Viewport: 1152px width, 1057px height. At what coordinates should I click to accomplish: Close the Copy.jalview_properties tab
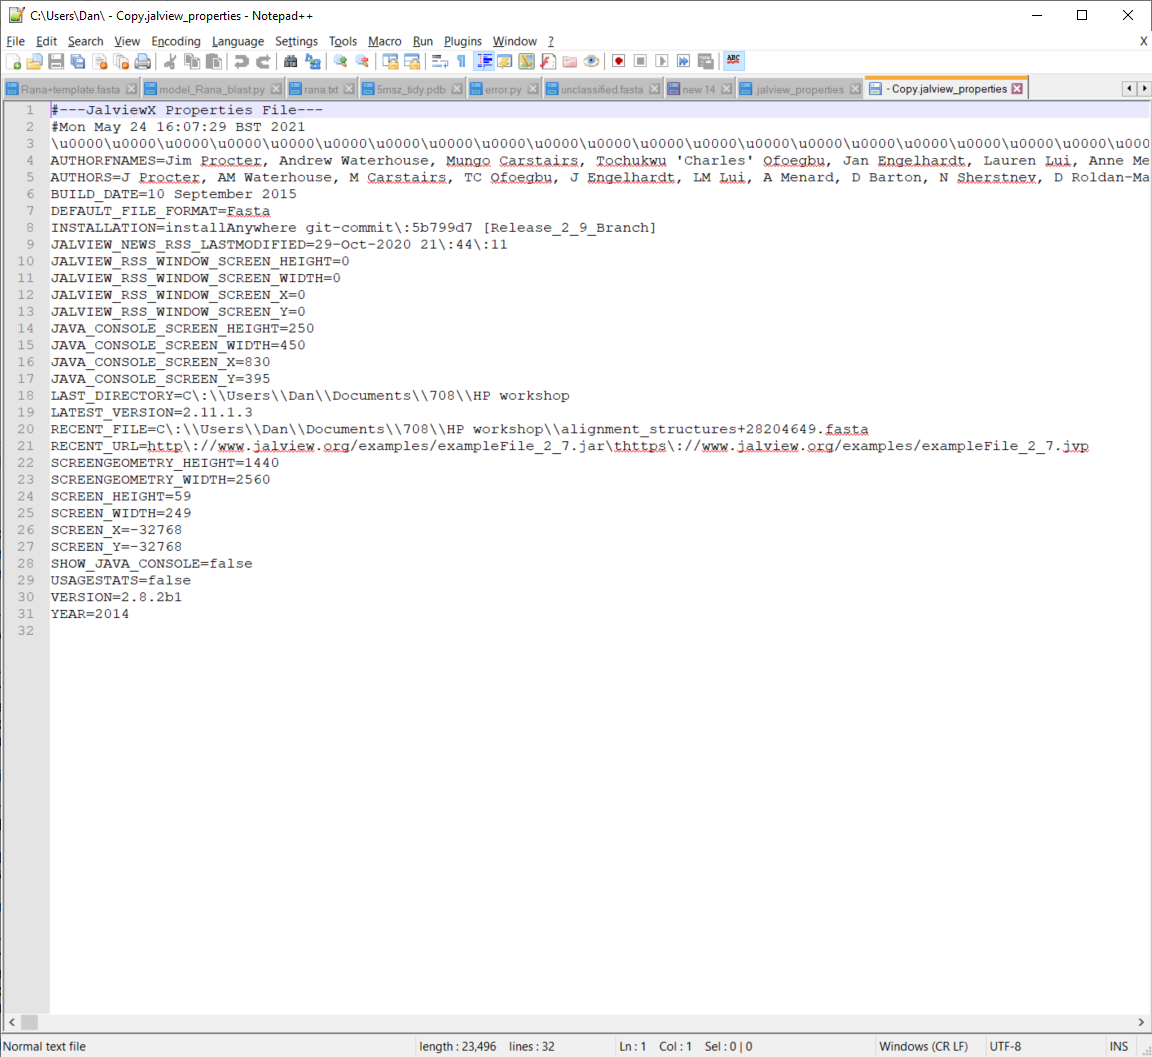(x=1017, y=88)
